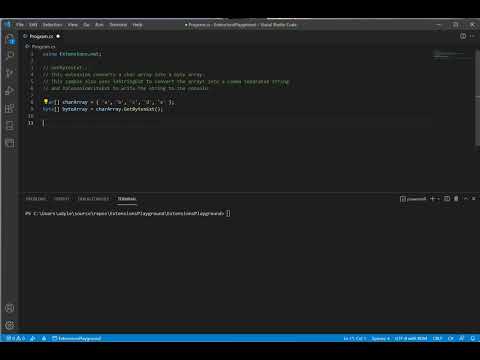
Task: Click errors and warnings count in status bar
Action: pos(16,338)
